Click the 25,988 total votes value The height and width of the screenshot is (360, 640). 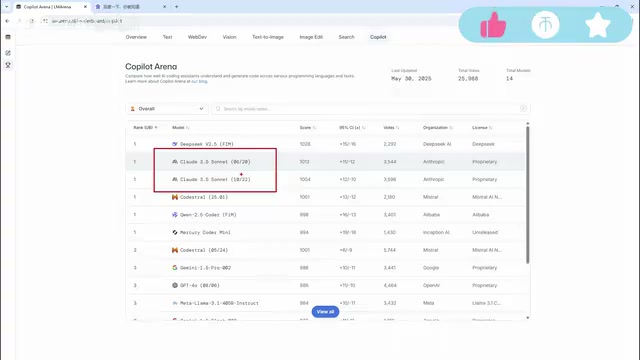[468, 78]
